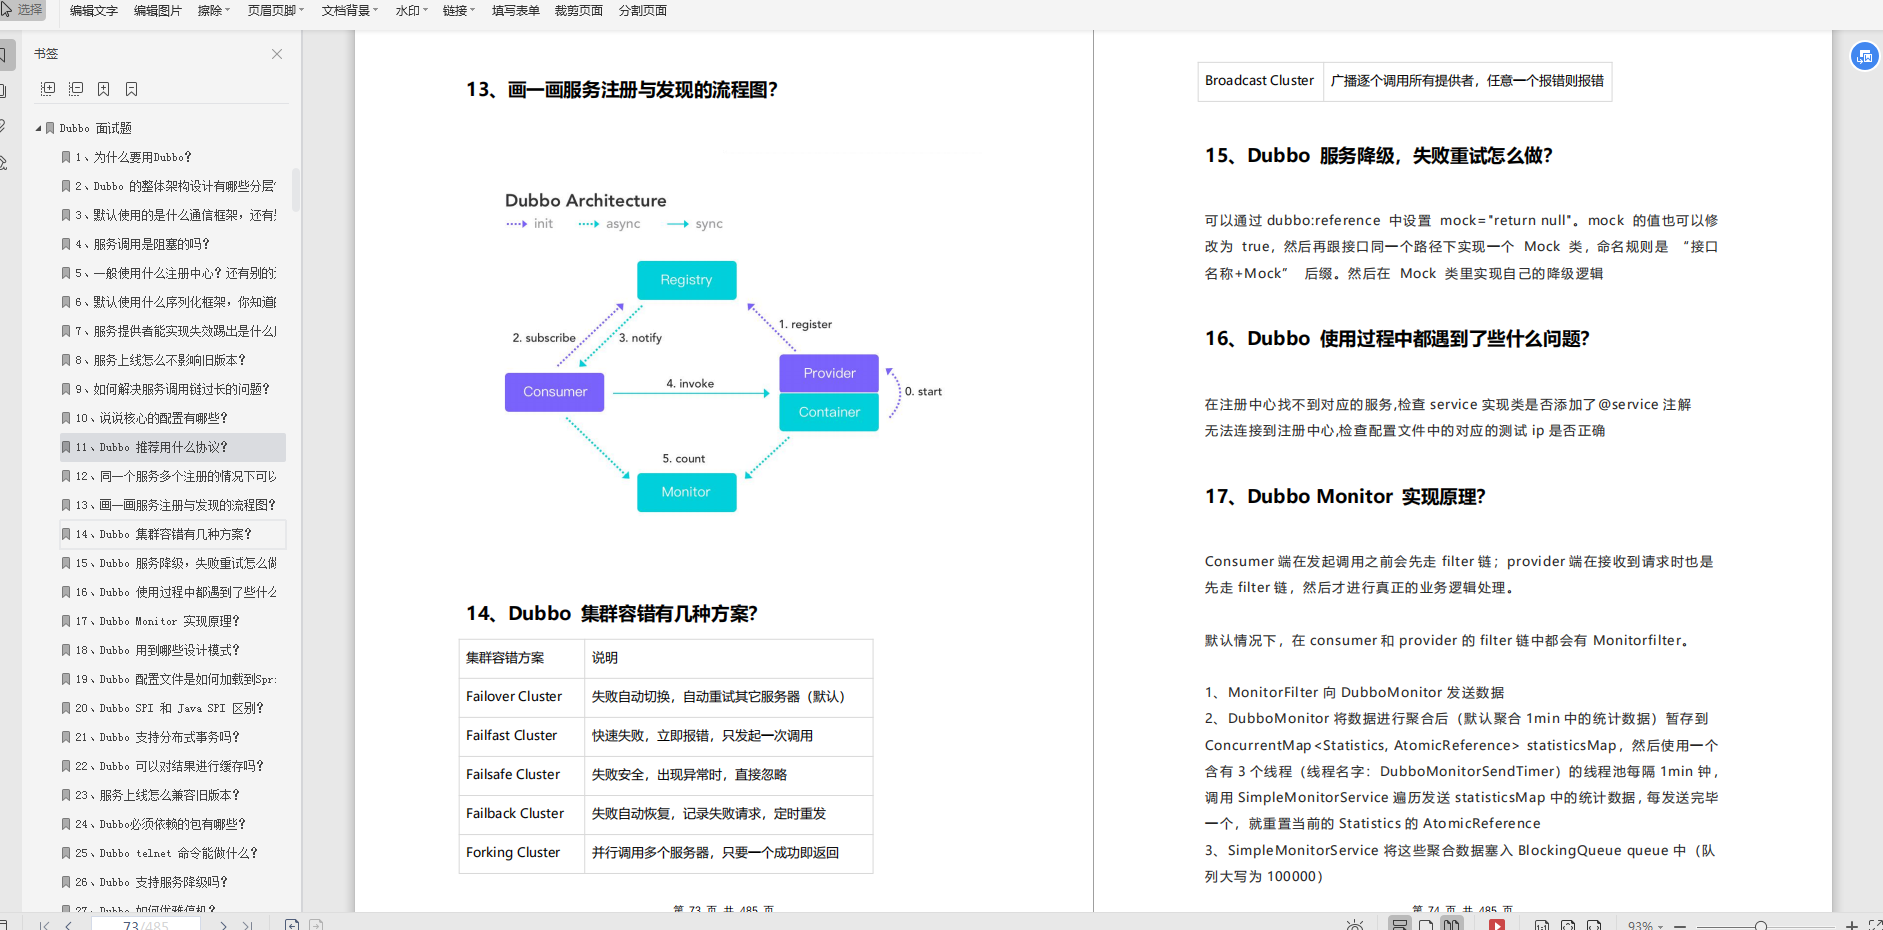Click the Registry box in the diagram
This screenshot has width=1883, height=930.
686,280
